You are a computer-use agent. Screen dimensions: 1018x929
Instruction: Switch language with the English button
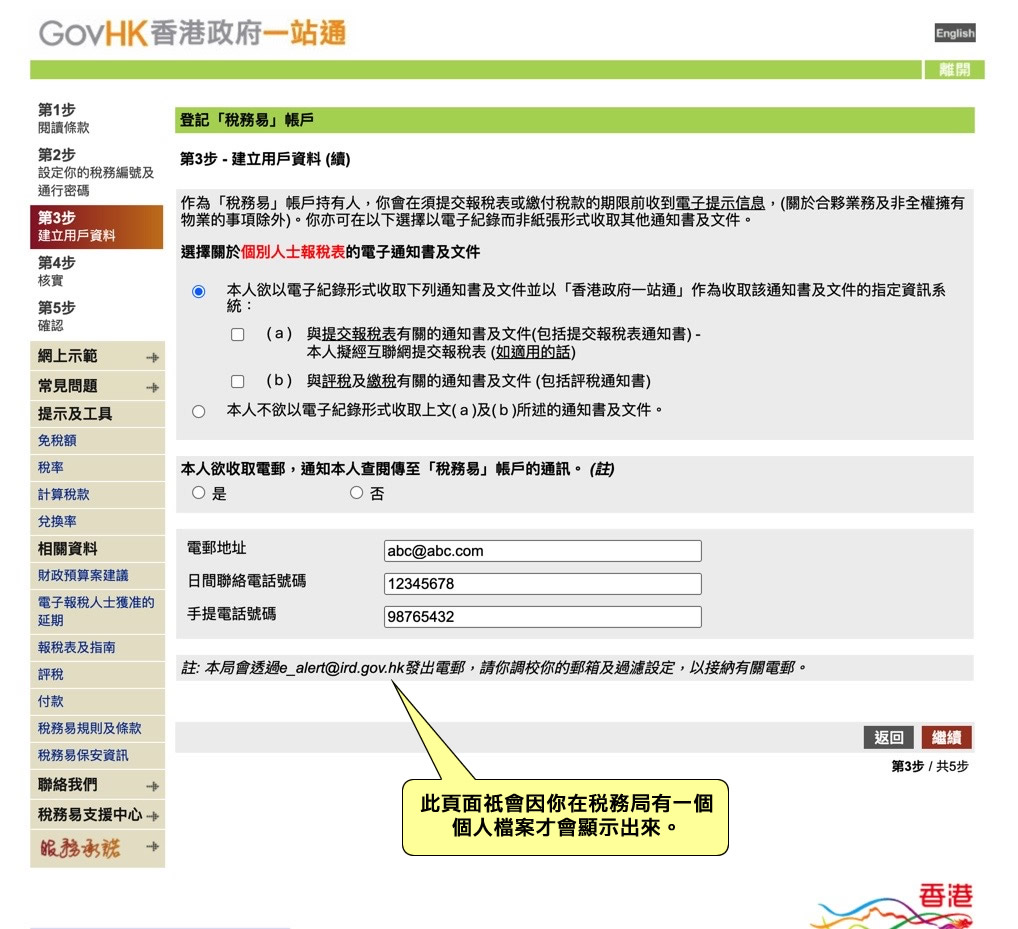coord(955,33)
